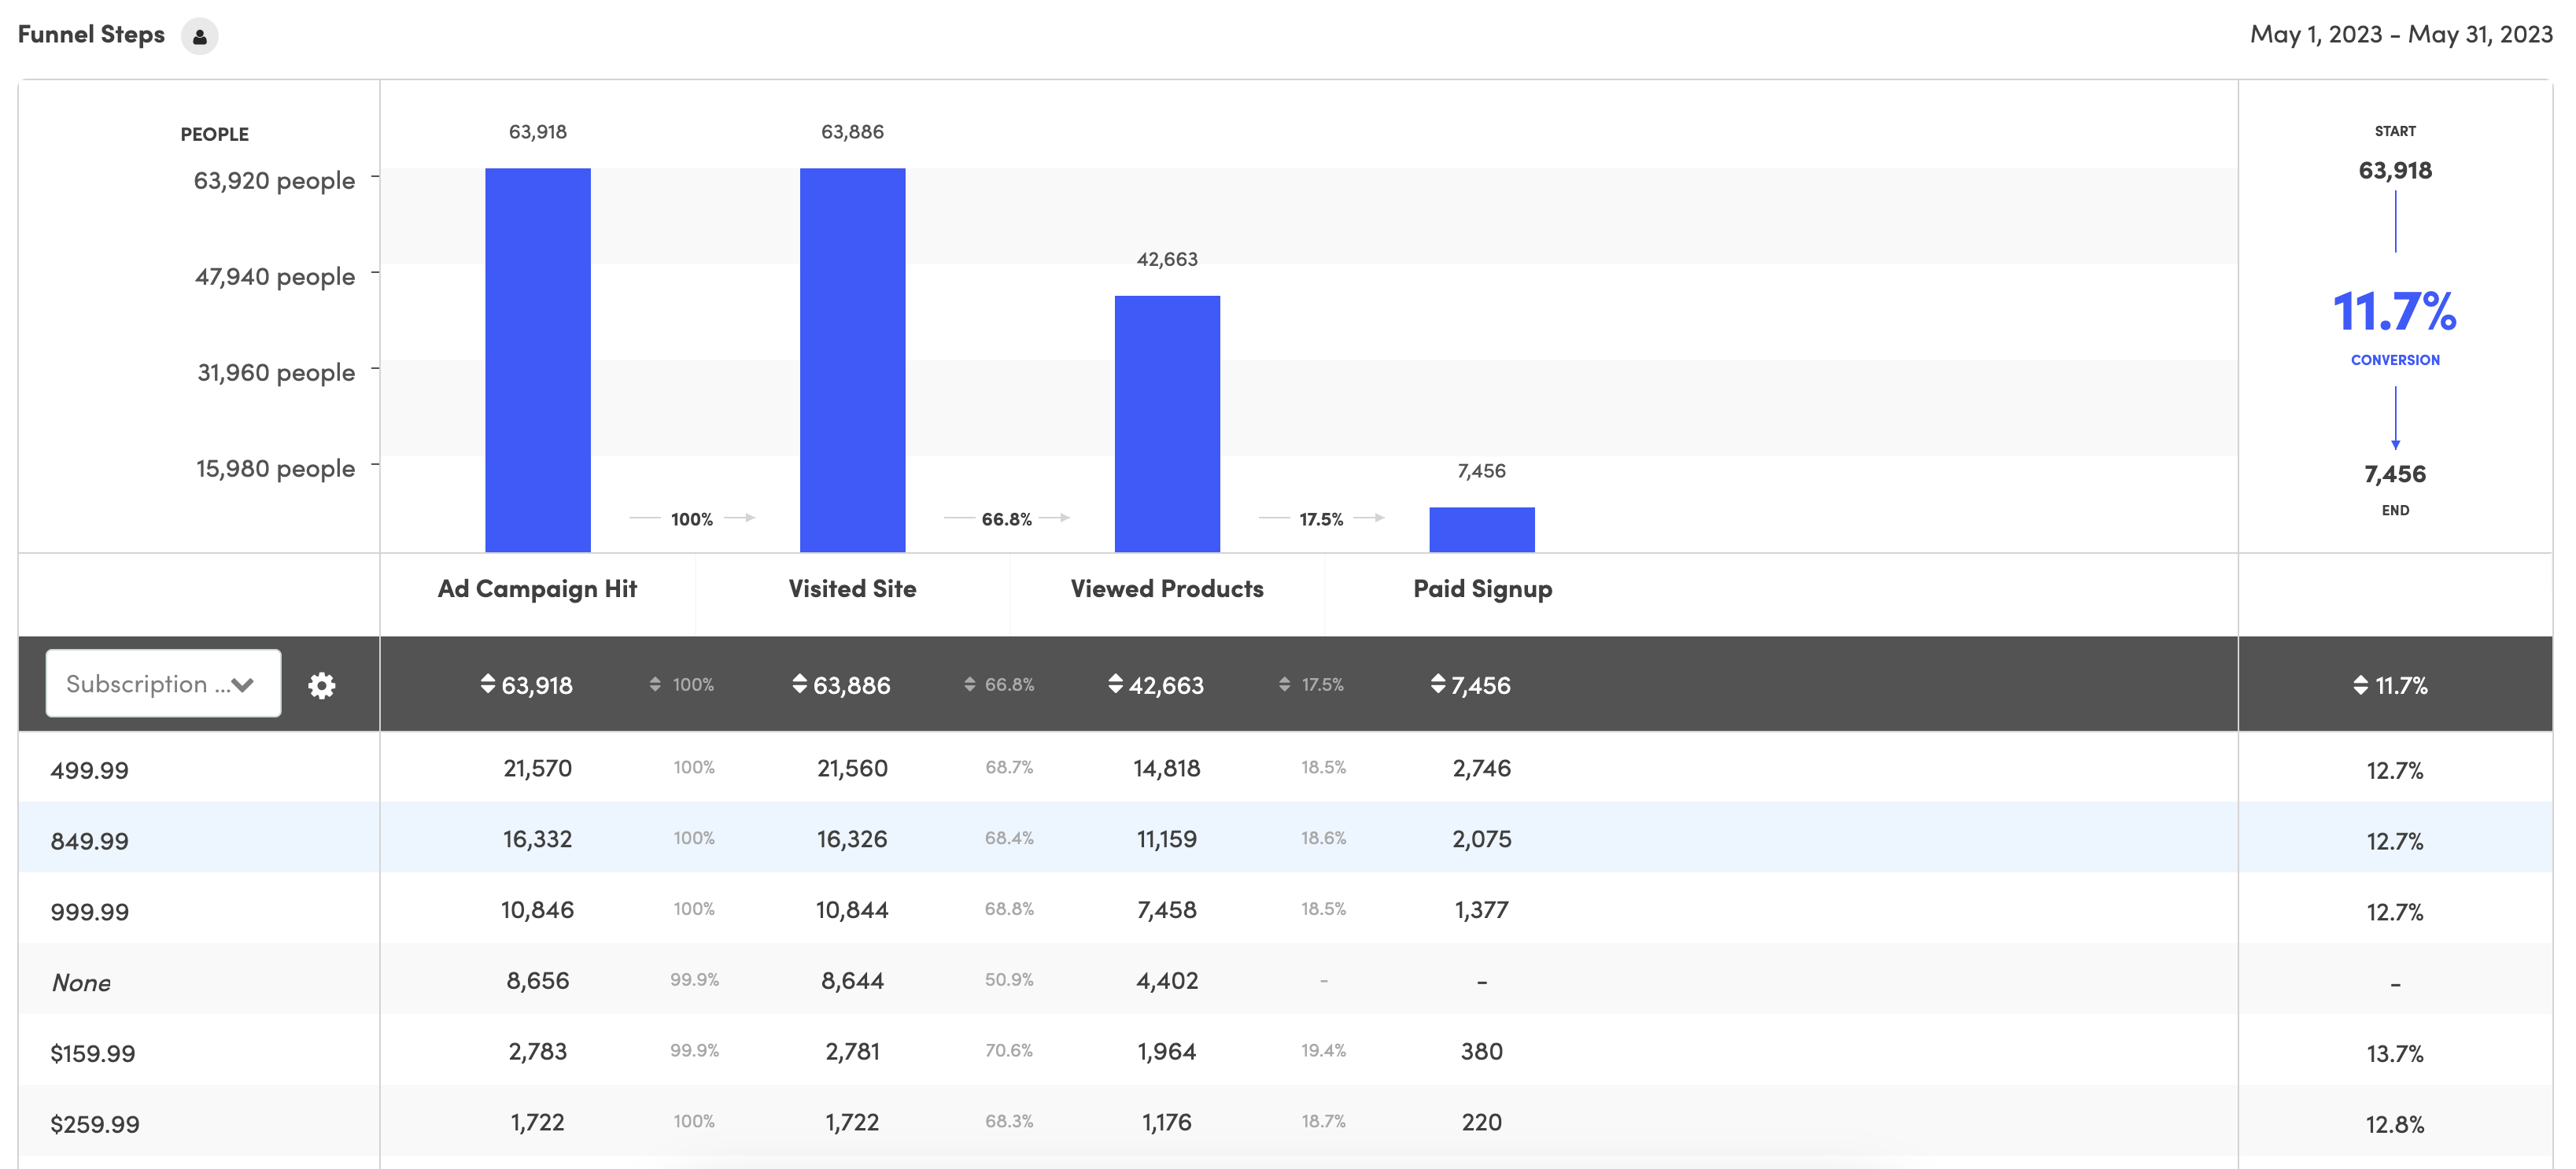Click the Funnel Steps title
This screenshot has height=1169, width=2576.
91,34
